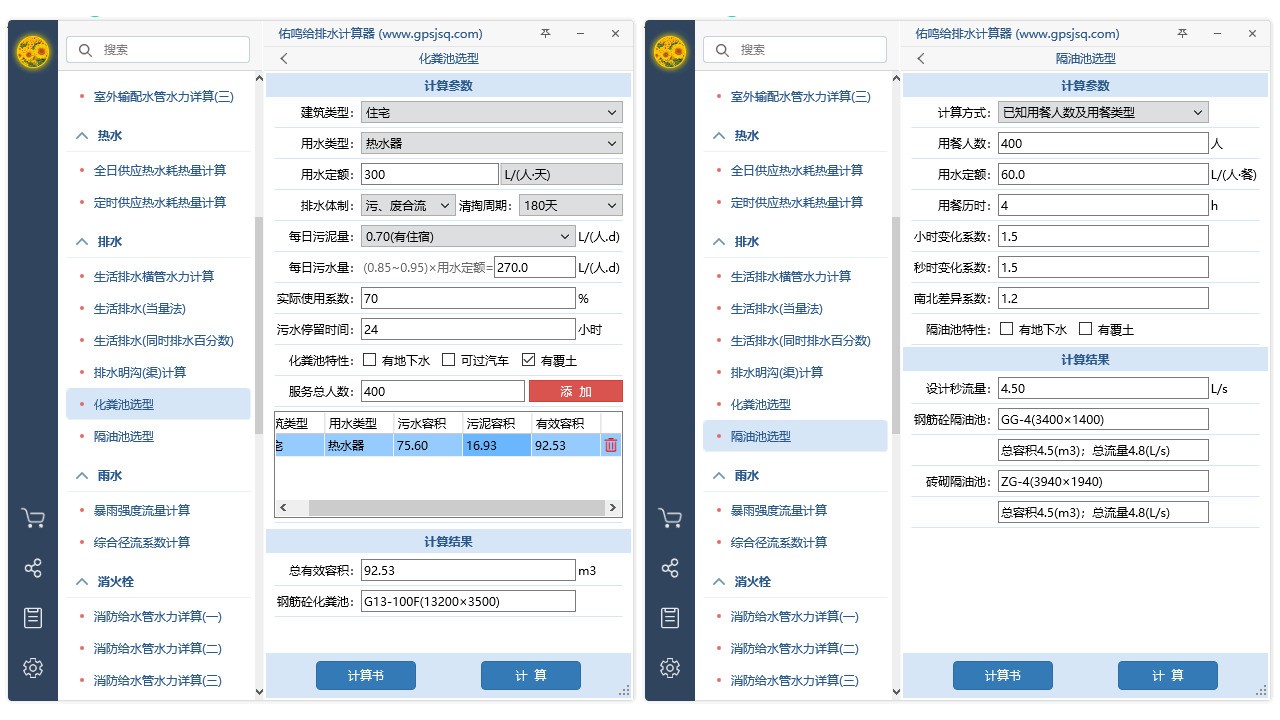Delete the 热水器 table row via trash icon
Image resolution: width=1280 pixels, height=720 pixels.
tap(611, 444)
